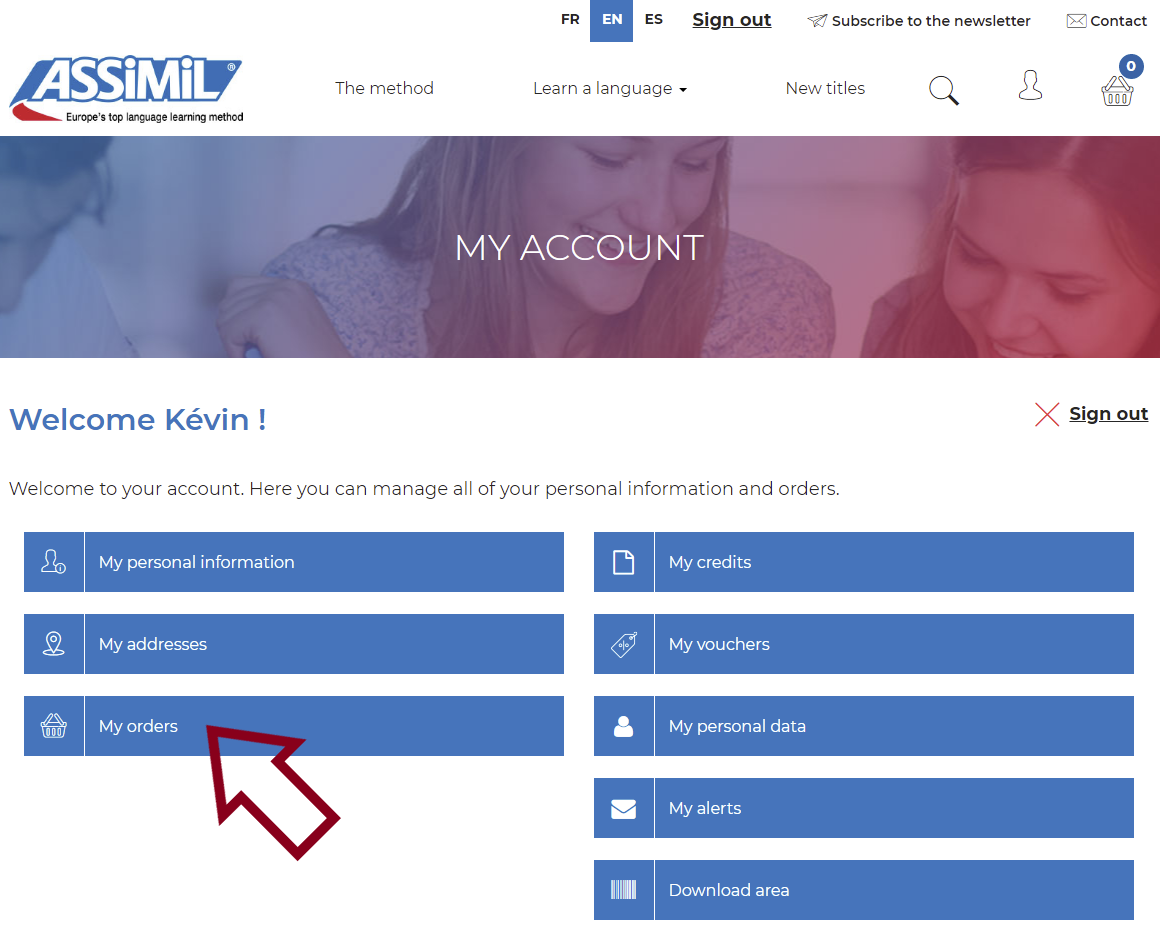The height and width of the screenshot is (932, 1160).
Task: Switch site language to FR
Action: pyautogui.click(x=570, y=20)
